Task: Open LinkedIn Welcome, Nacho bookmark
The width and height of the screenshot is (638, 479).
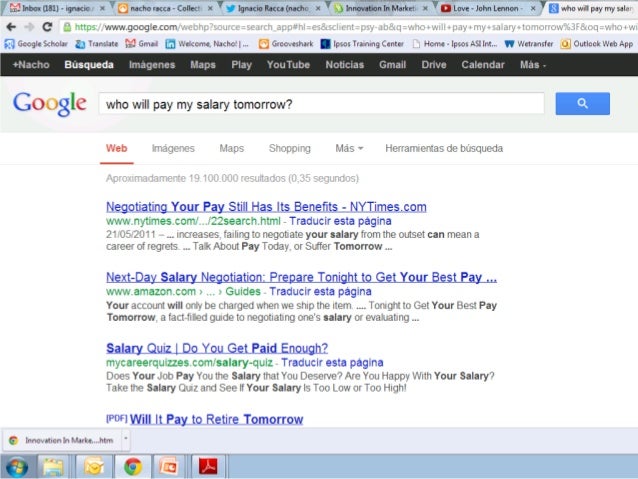Action: click(x=207, y=44)
